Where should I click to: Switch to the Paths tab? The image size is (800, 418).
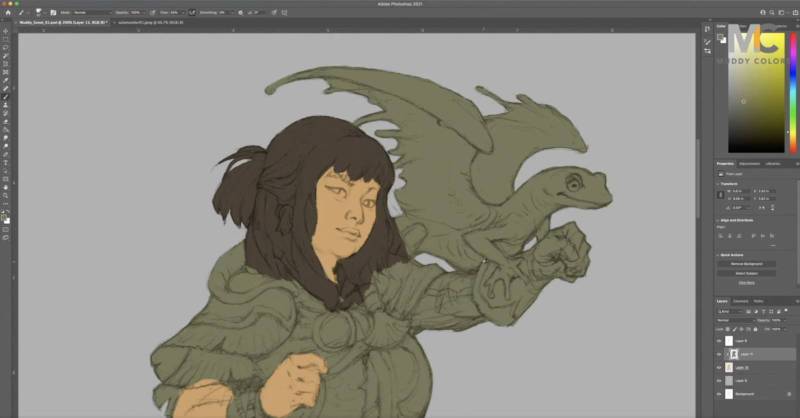pyautogui.click(x=758, y=301)
